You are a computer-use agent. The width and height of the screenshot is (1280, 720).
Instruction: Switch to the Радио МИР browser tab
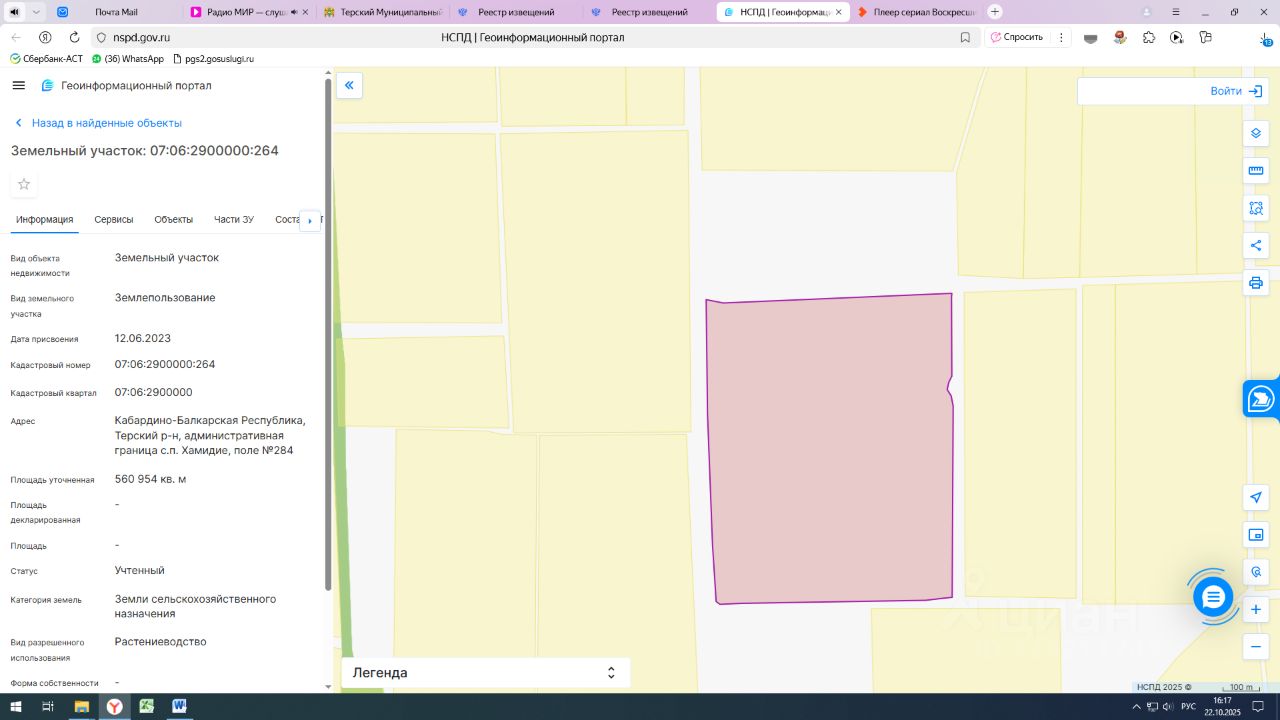(250, 12)
